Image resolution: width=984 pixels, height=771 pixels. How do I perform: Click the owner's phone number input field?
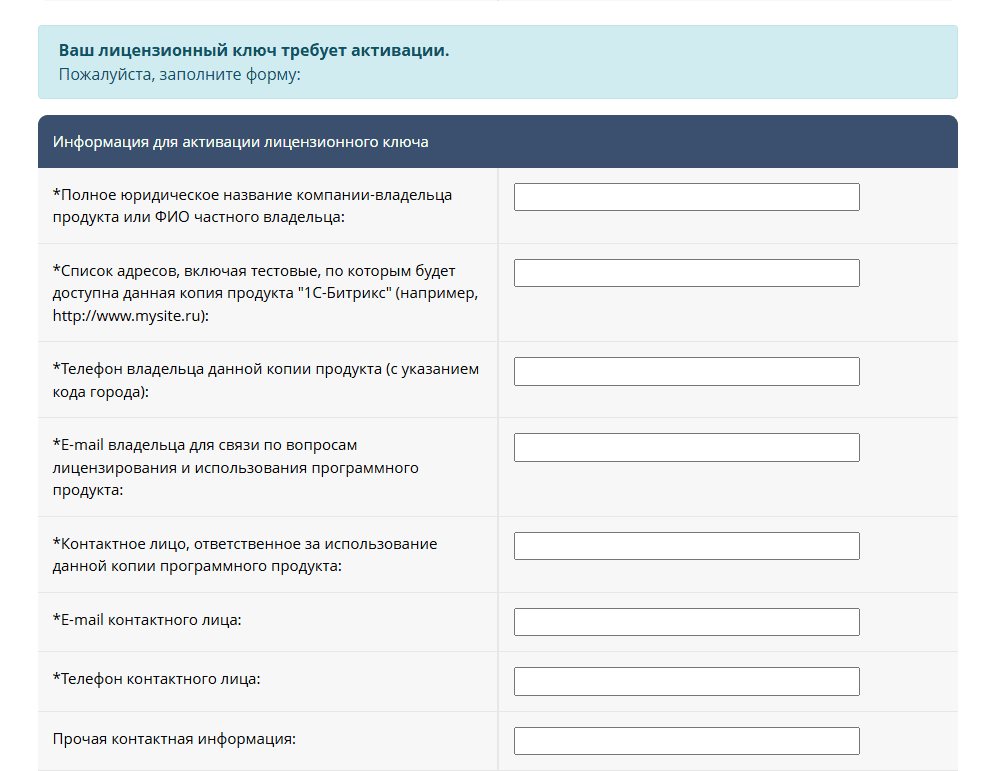pyautogui.click(x=686, y=371)
